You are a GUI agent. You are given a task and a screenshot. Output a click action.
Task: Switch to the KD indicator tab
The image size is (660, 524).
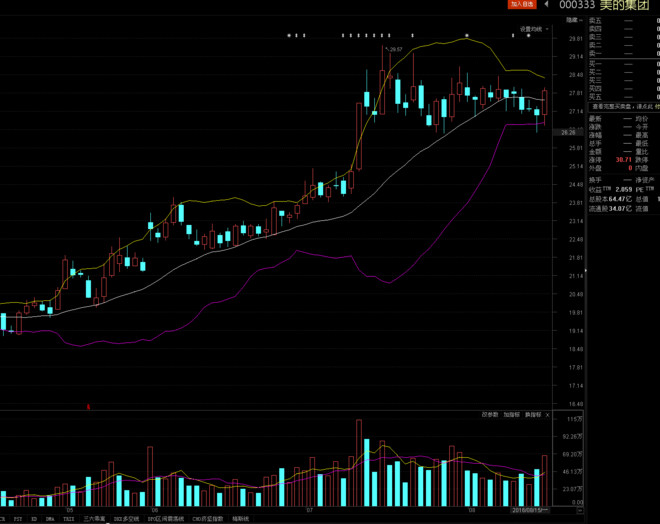pyautogui.click(x=34, y=519)
